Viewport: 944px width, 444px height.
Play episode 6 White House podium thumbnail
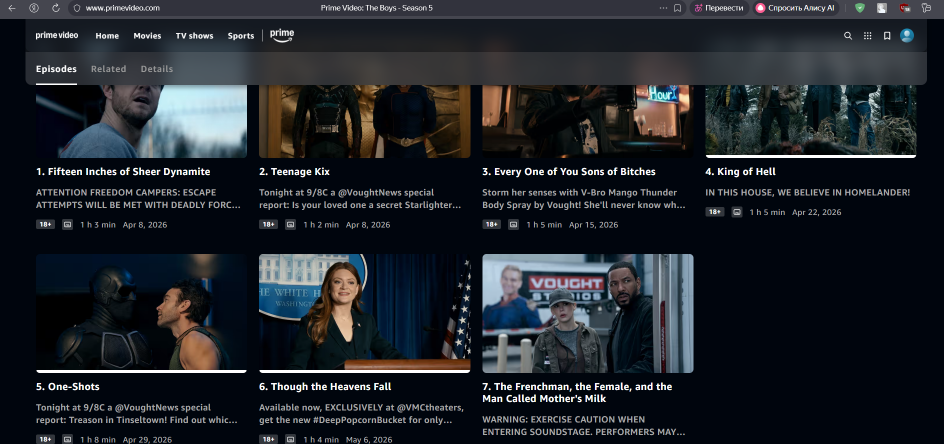pos(365,313)
